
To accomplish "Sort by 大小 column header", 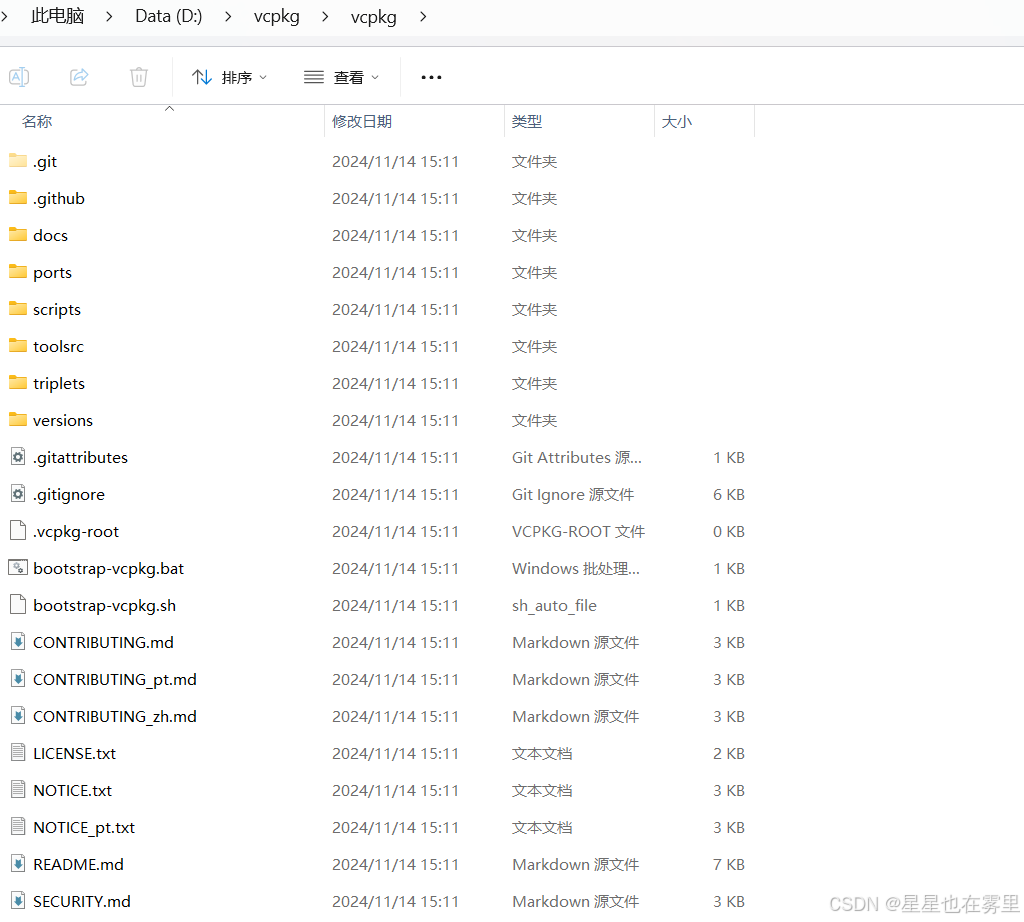I will 676,121.
